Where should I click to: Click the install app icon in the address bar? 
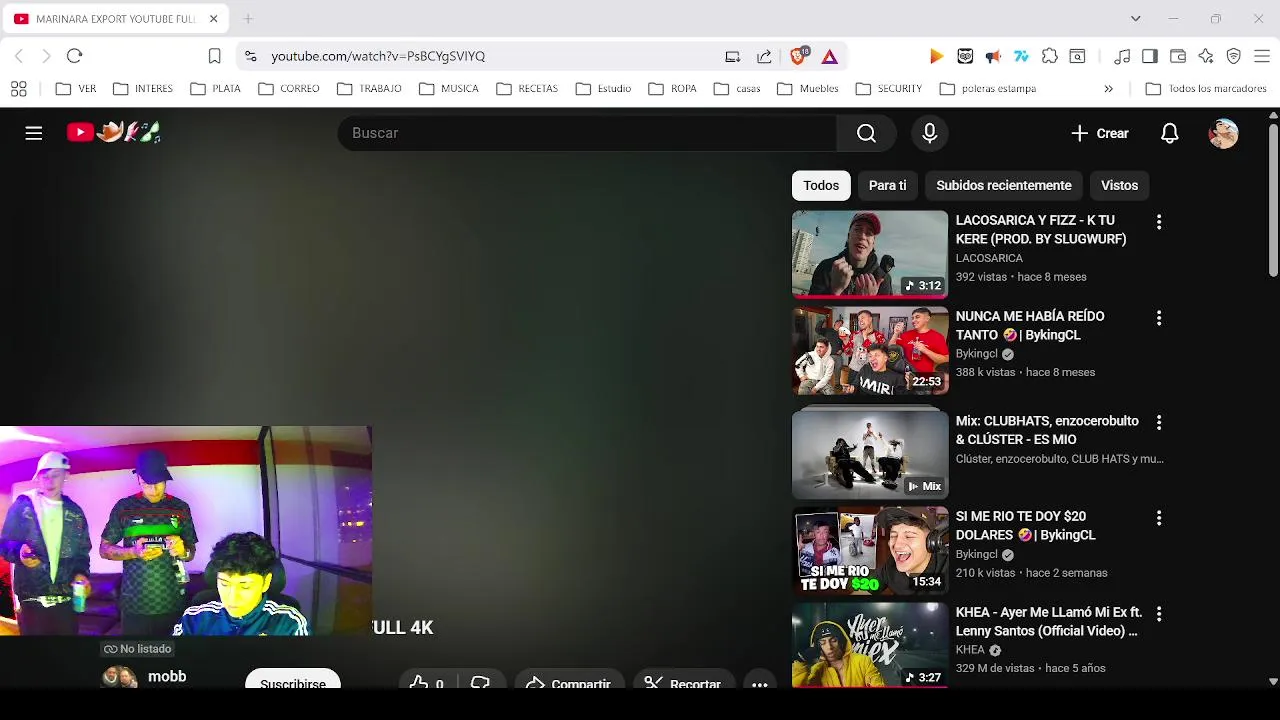click(733, 56)
